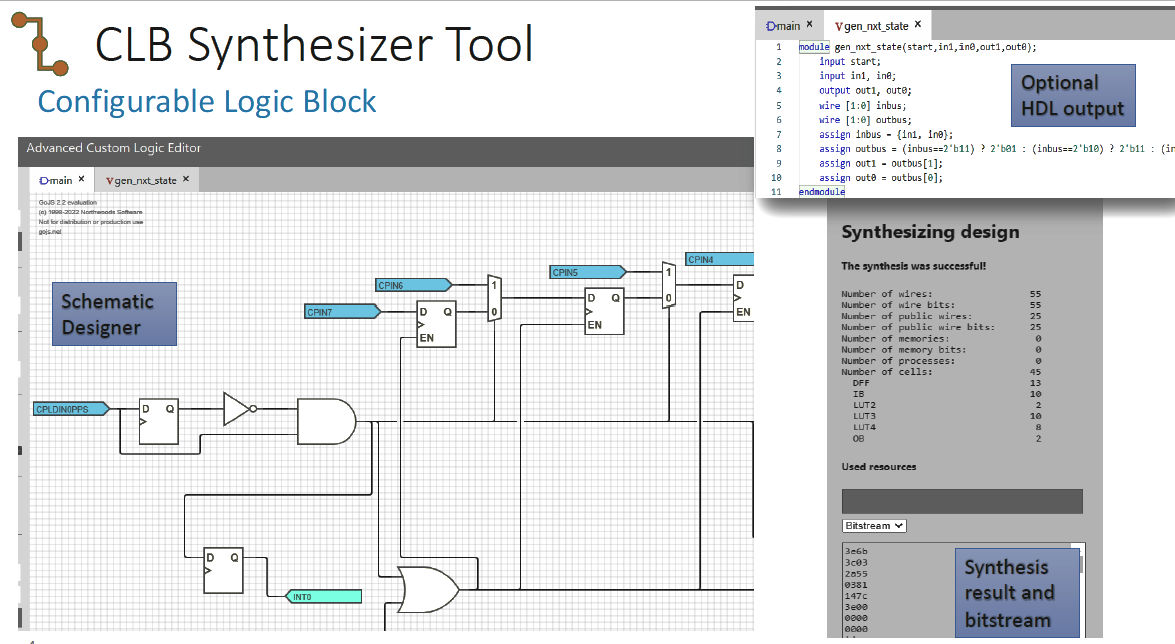1175x644 pixels.
Task: Switch to gen_nxt_state tab in schematic editor
Action: (x=145, y=181)
